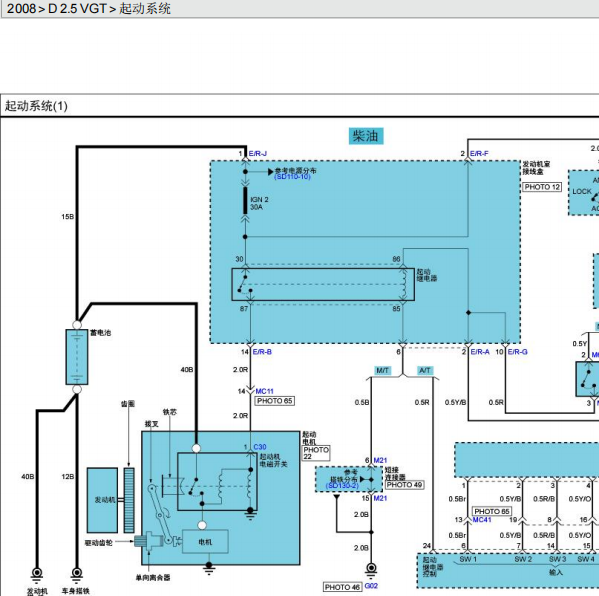Screen dimensions: 599x596
Task: Open the E/R-J connector link
Action: pos(257,154)
